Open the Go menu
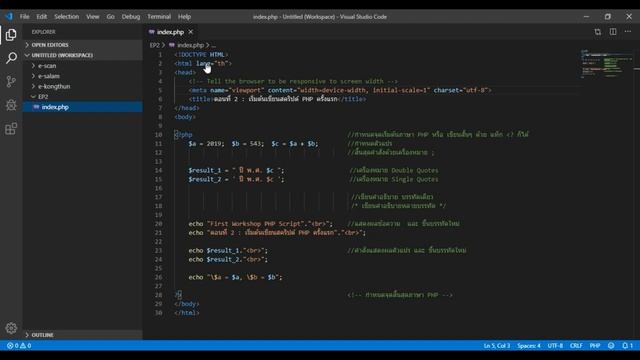This screenshot has width=640, height=360. coord(111,17)
